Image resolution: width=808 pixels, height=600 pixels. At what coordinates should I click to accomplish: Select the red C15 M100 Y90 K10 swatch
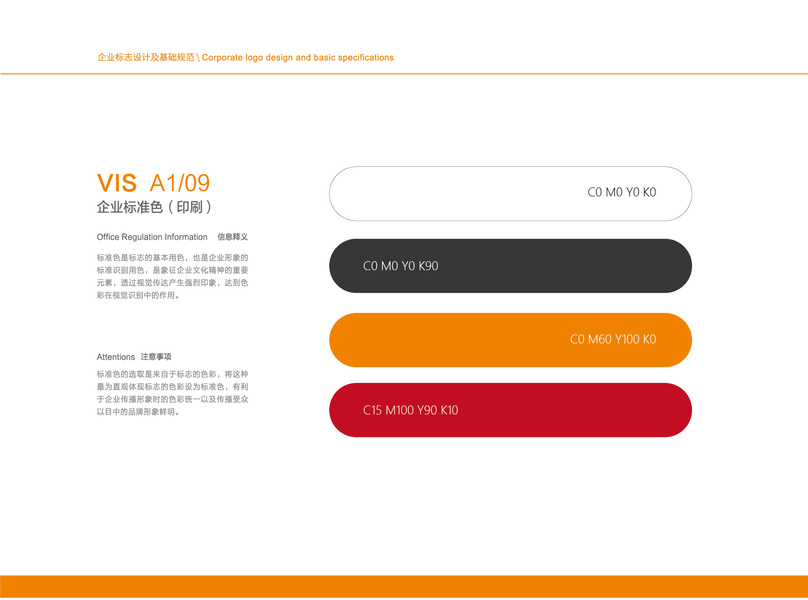pos(510,410)
